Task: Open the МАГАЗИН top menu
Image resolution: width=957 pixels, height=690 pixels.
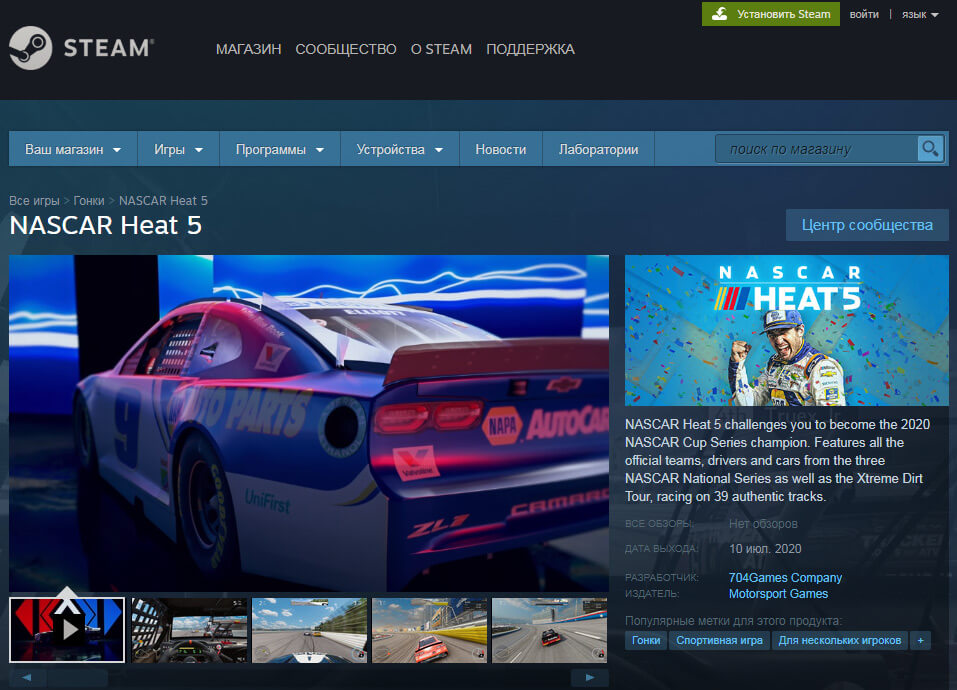Action: pyautogui.click(x=248, y=49)
